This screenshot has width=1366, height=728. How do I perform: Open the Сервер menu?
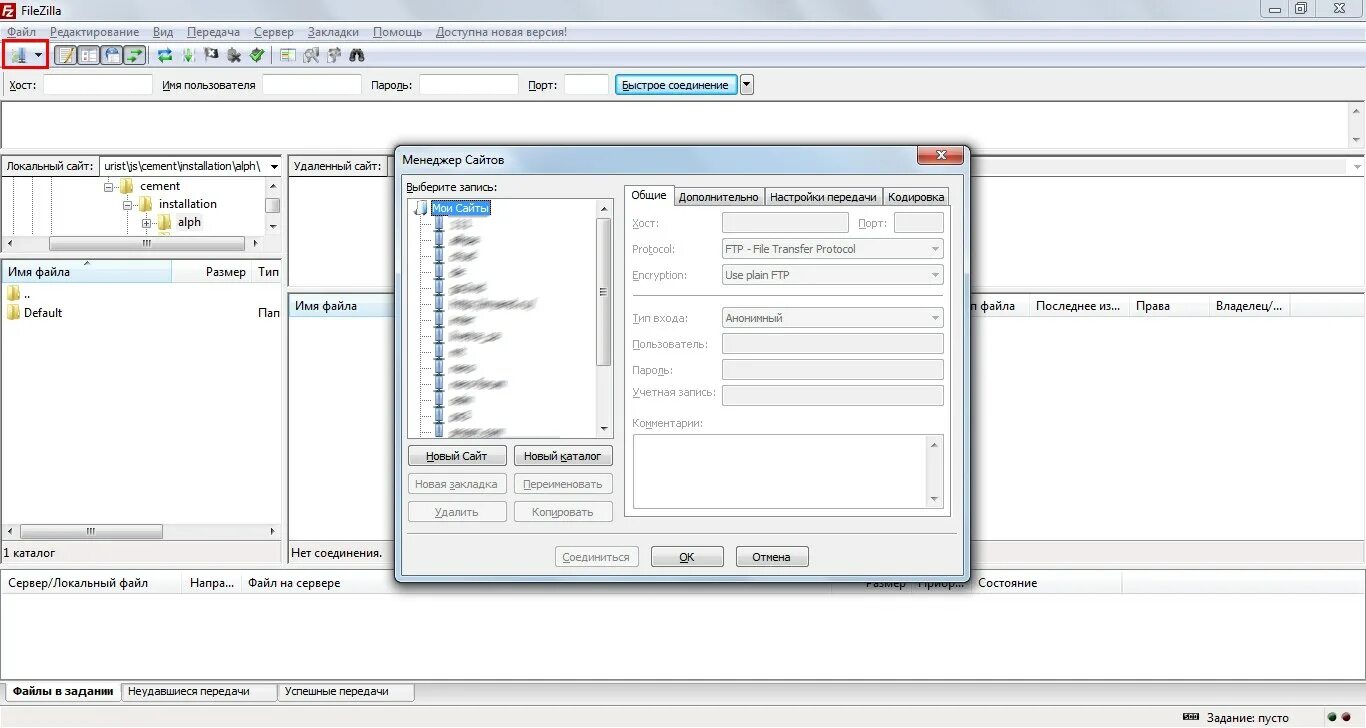[x=274, y=32]
